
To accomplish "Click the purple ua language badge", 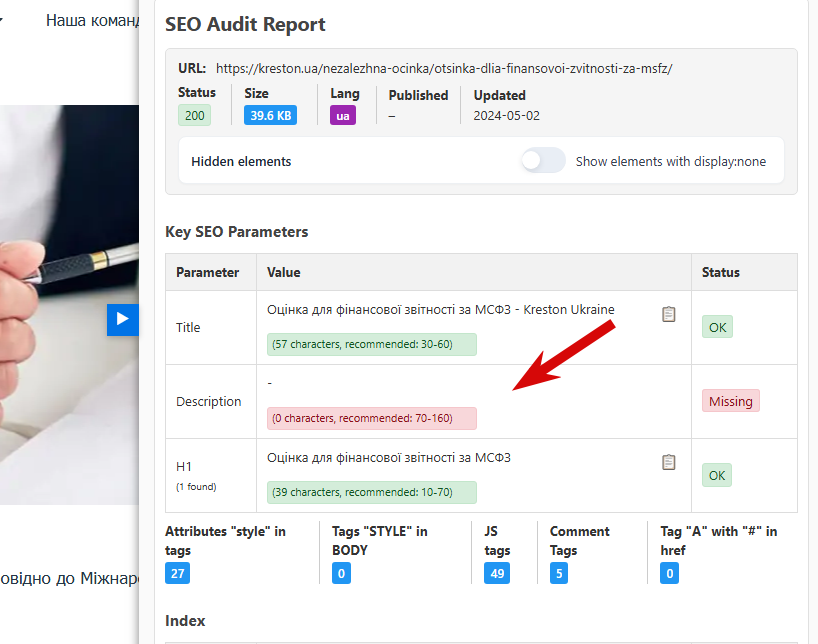I will 343,115.
